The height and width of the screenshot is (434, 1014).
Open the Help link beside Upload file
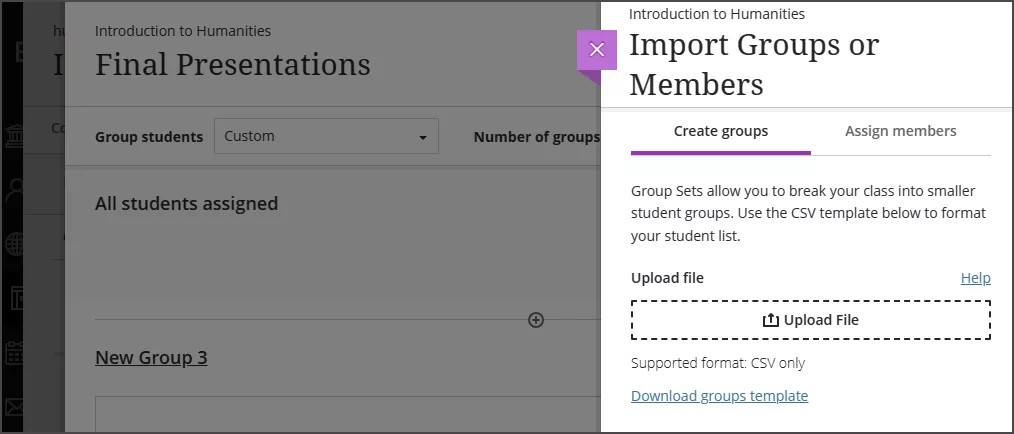click(x=975, y=278)
